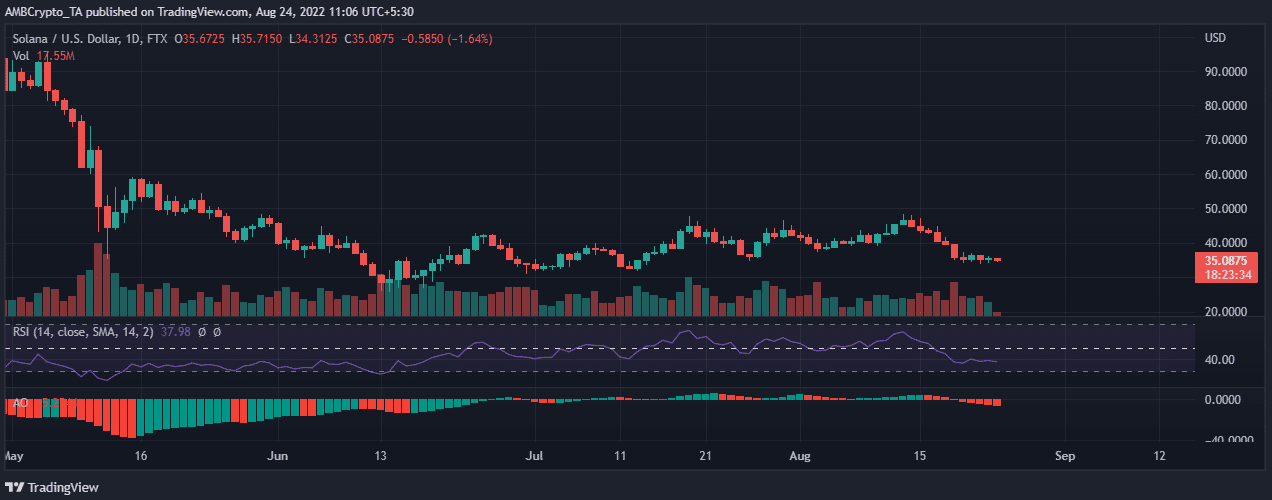This screenshot has width=1272, height=500.
Task: Click the 50.0000 price level on the axis
Action: (1230, 209)
